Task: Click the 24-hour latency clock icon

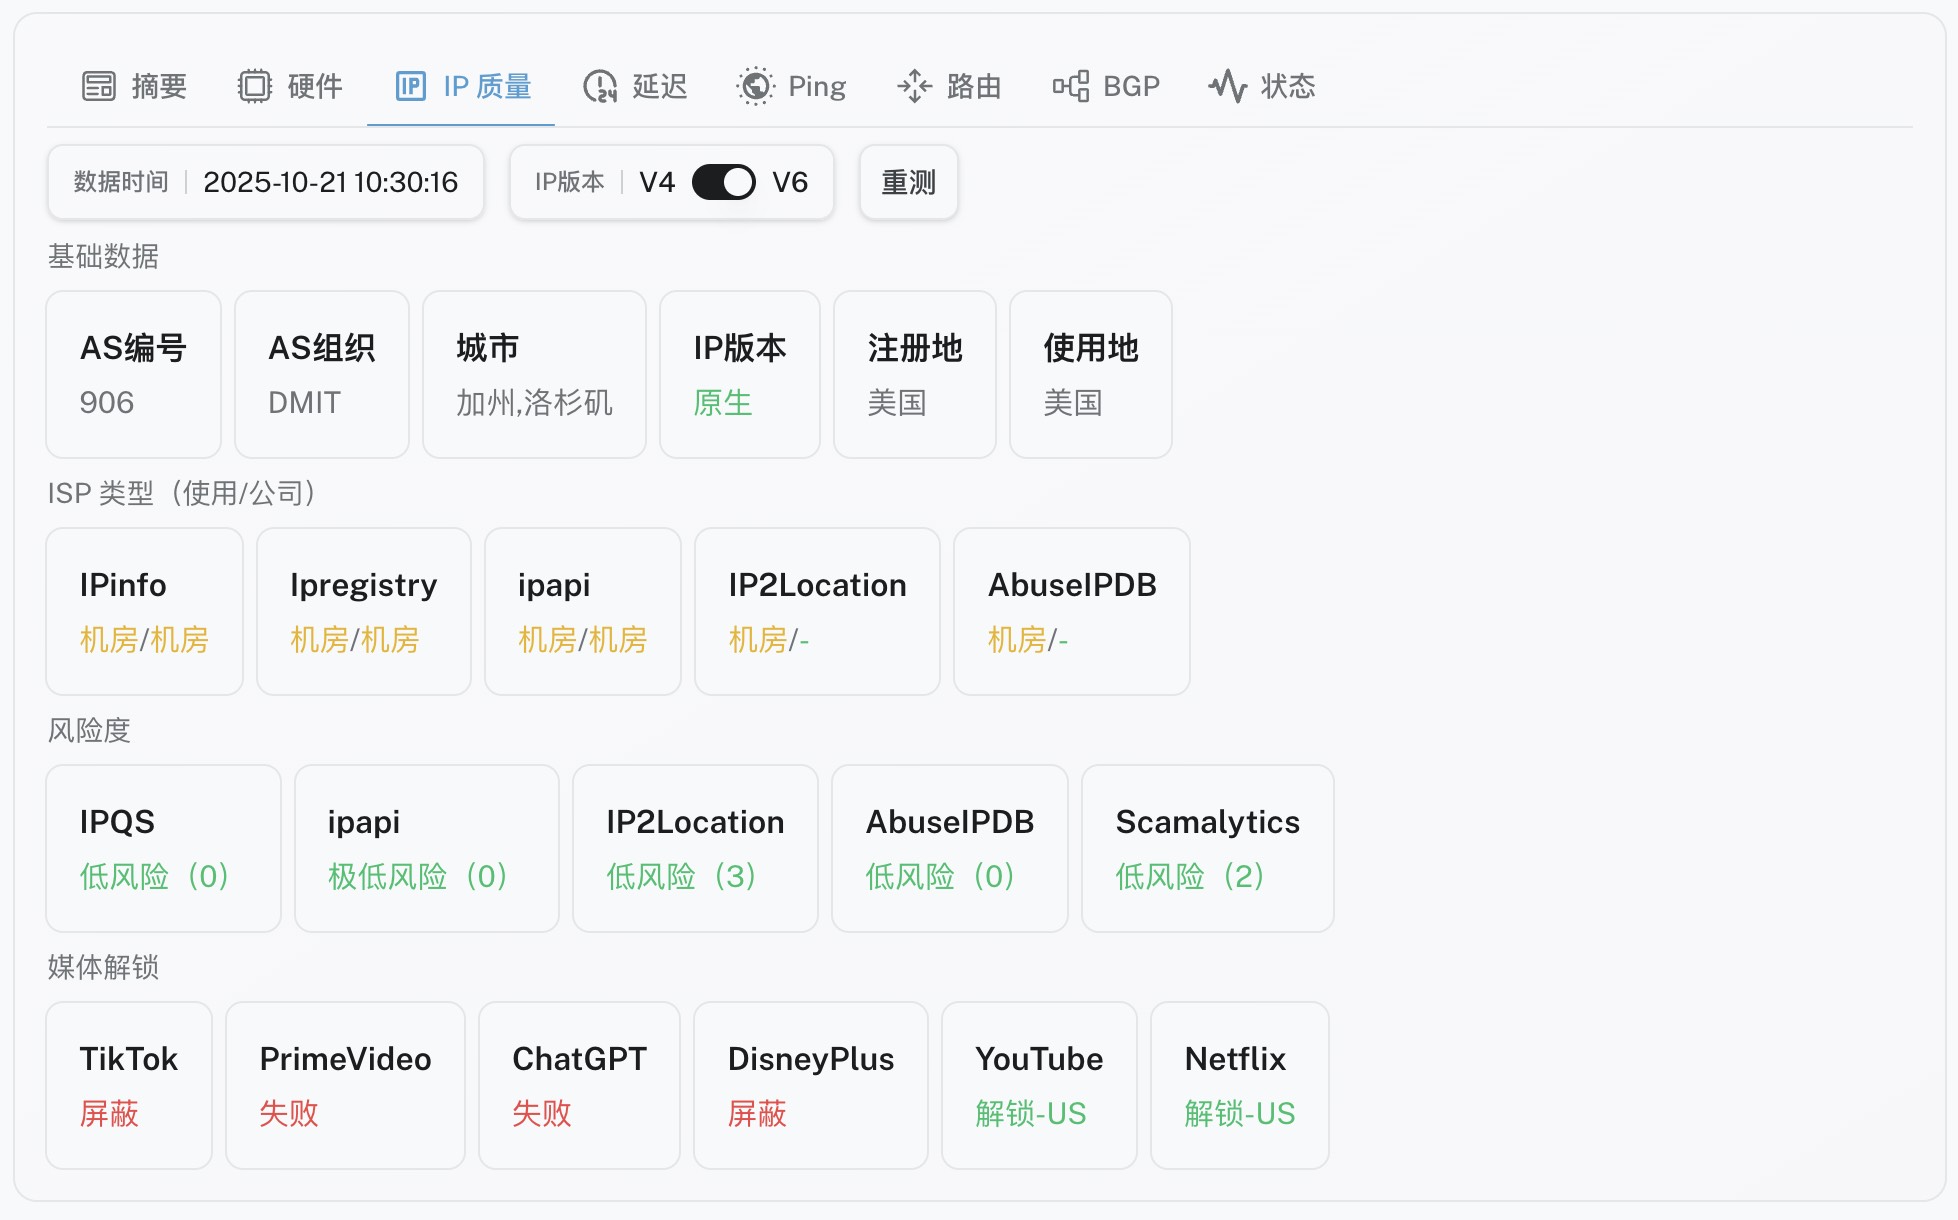Action: click(x=600, y=86)
